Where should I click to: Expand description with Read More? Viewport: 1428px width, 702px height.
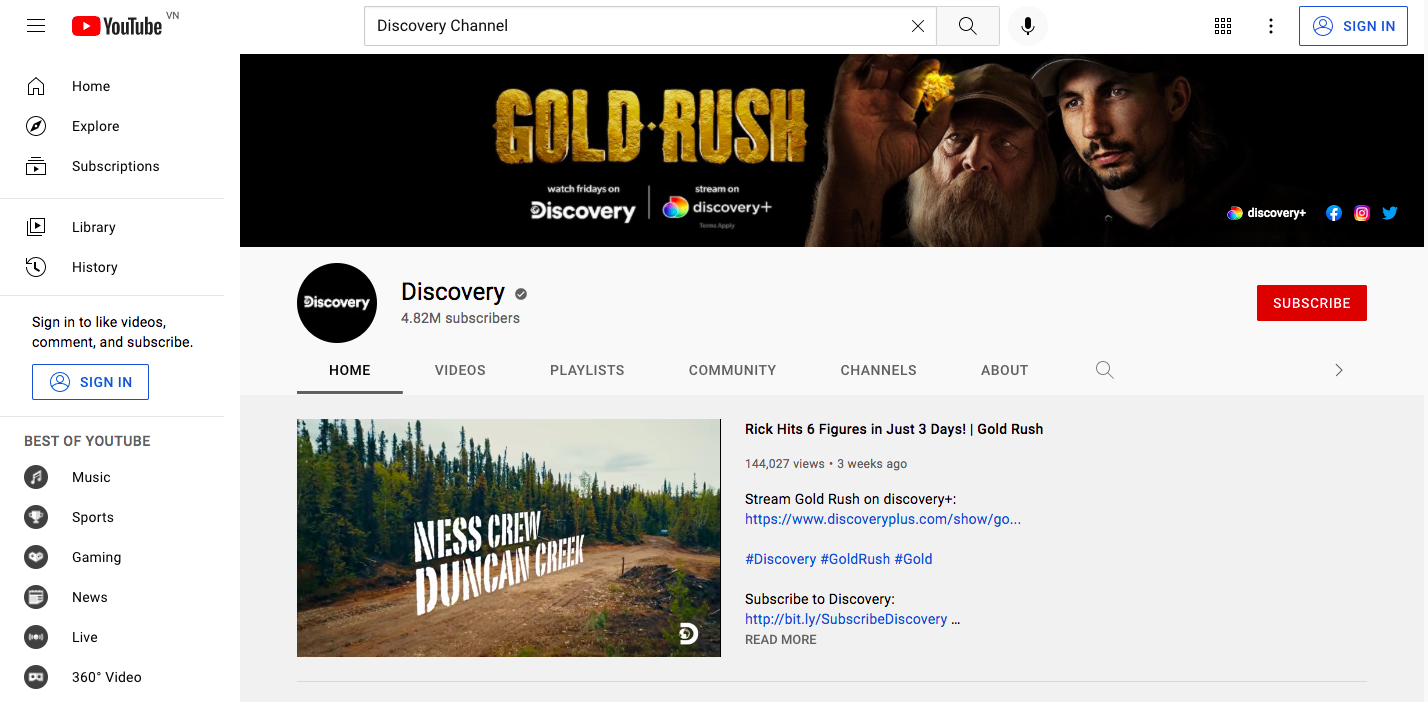(780, 640)
